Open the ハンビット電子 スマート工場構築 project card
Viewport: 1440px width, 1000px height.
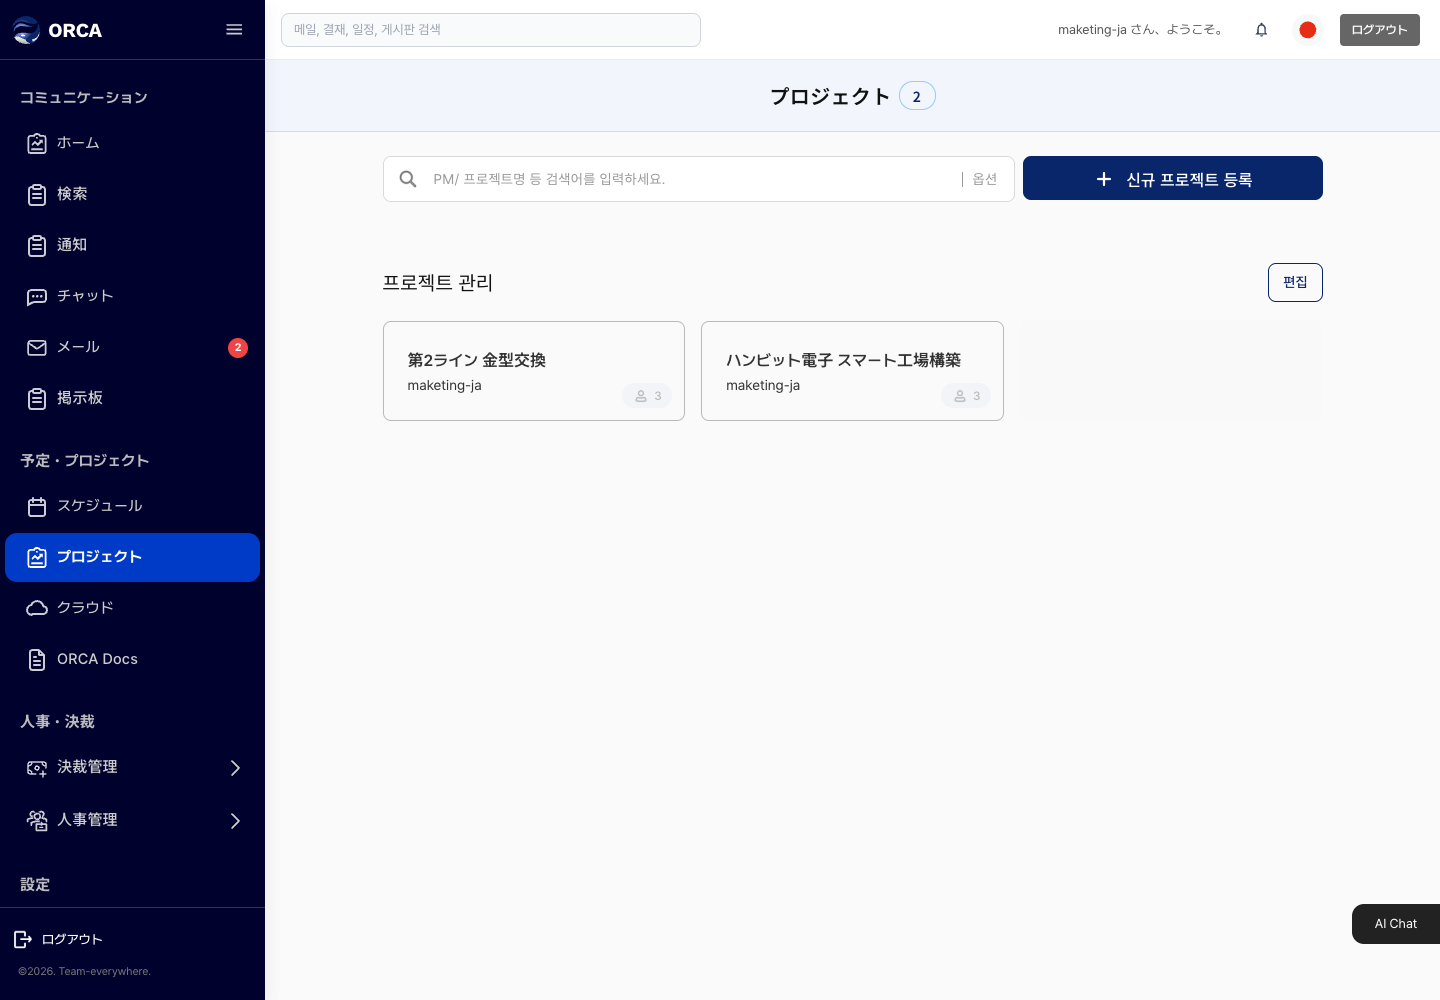point(852,371)
